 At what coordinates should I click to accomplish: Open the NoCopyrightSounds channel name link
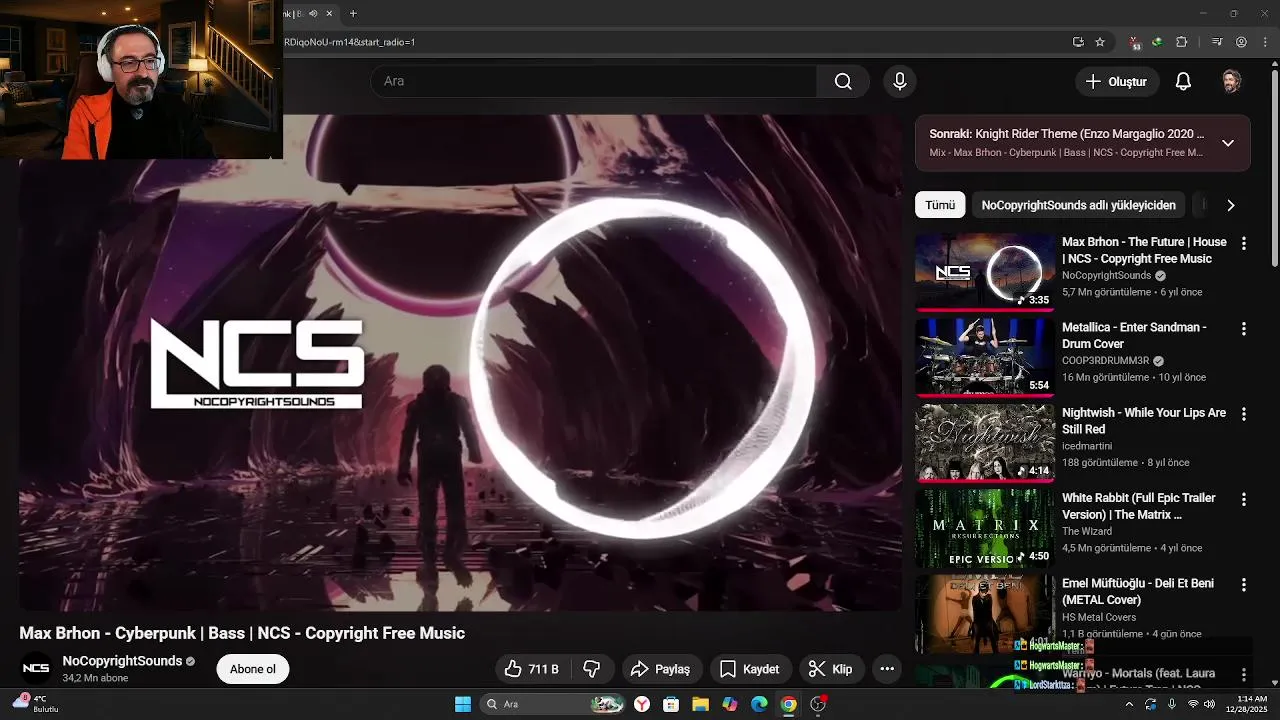pos(122,661)
